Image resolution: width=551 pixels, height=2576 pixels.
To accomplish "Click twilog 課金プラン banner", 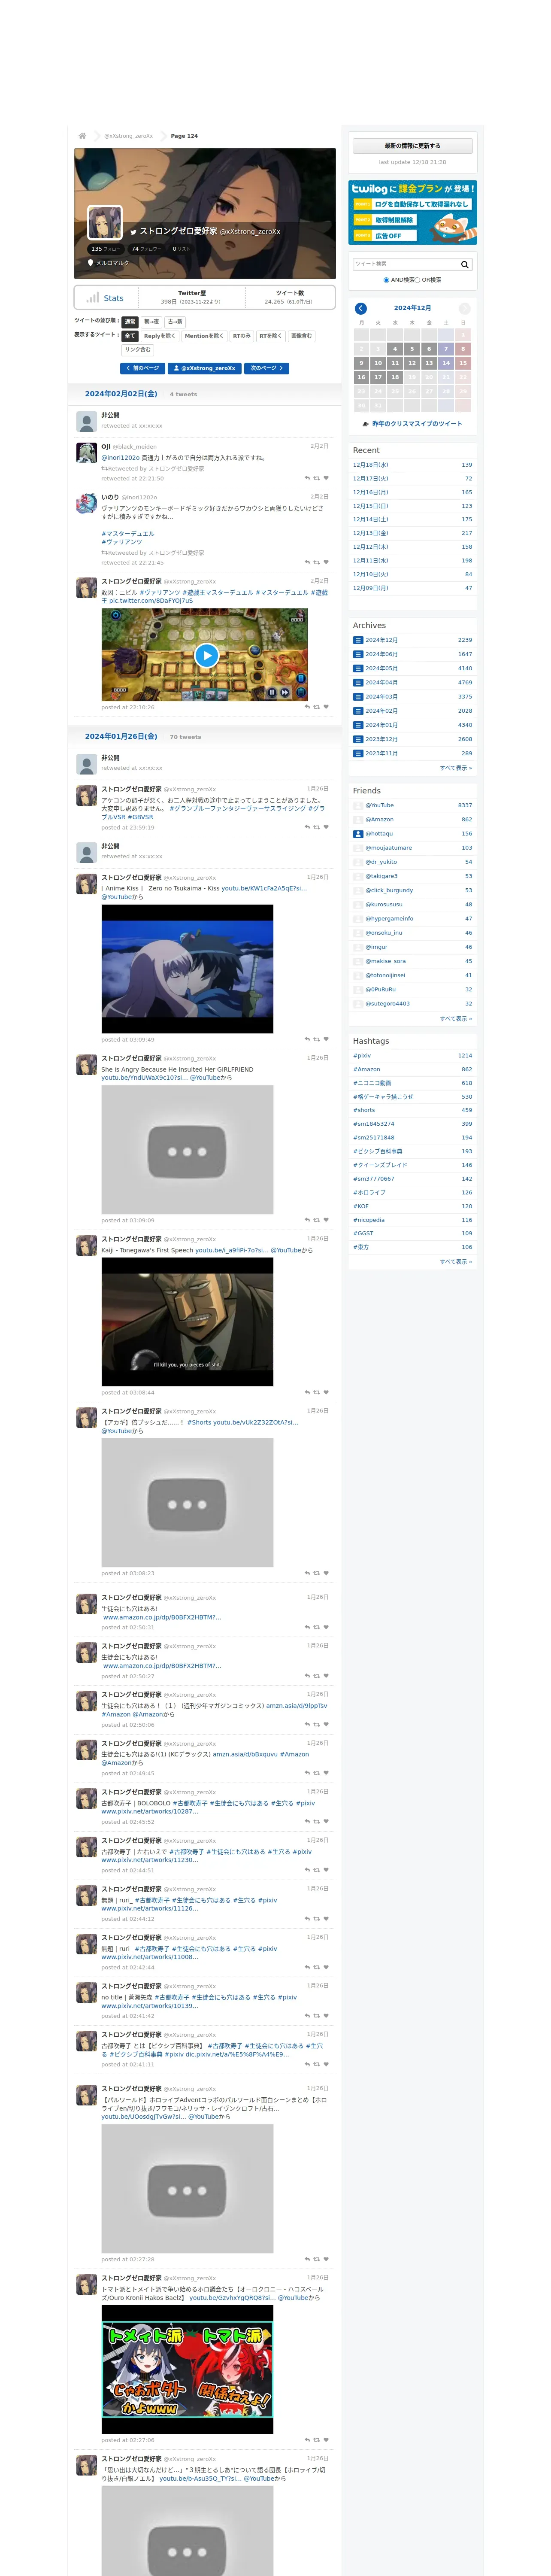I will (412, 212).
